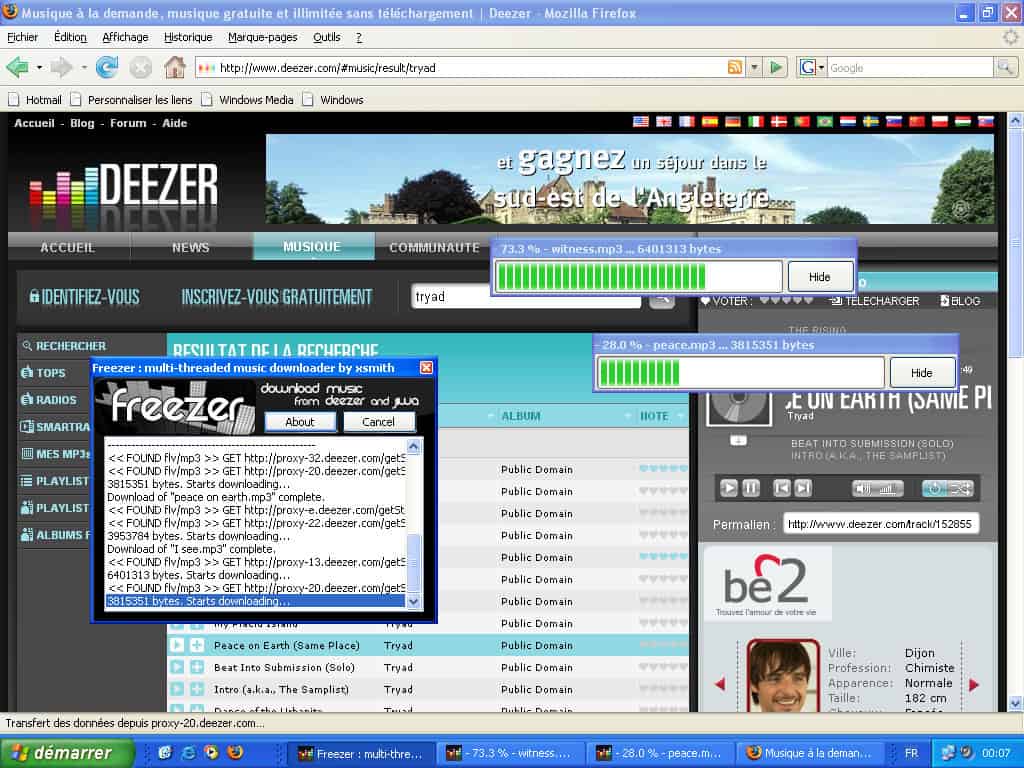
Task: Hide the witness.mp3 download progress window
Action: pos(819,277)
